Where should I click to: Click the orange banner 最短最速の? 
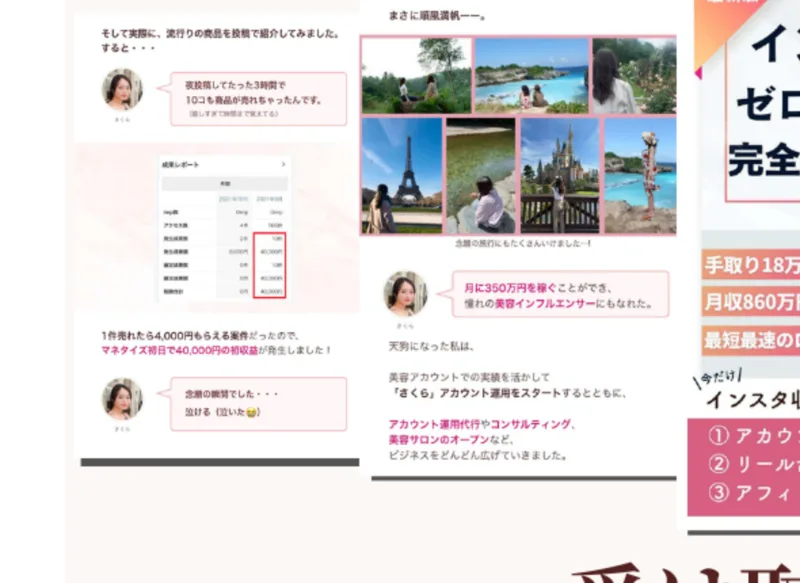751,340
